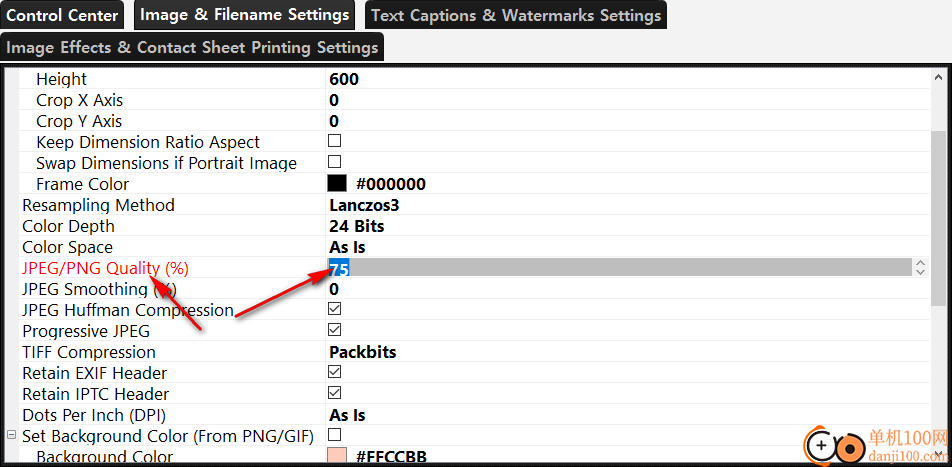
Task: Enable Keep Dimension Ratio Aspect checkbox
Action: coord(335,142)
